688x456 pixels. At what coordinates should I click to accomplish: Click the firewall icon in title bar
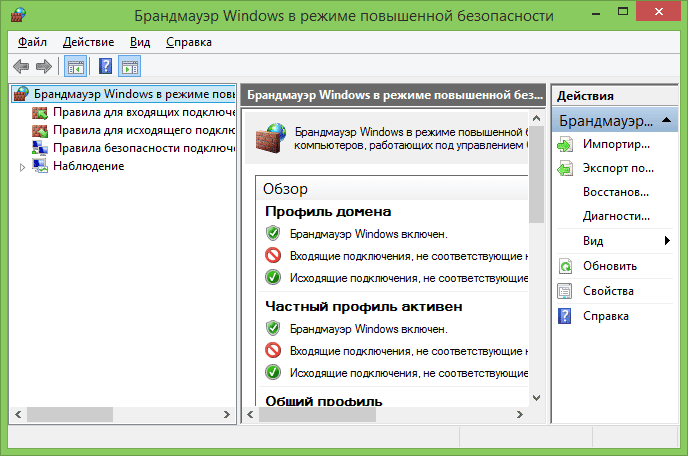coord(18,14)
